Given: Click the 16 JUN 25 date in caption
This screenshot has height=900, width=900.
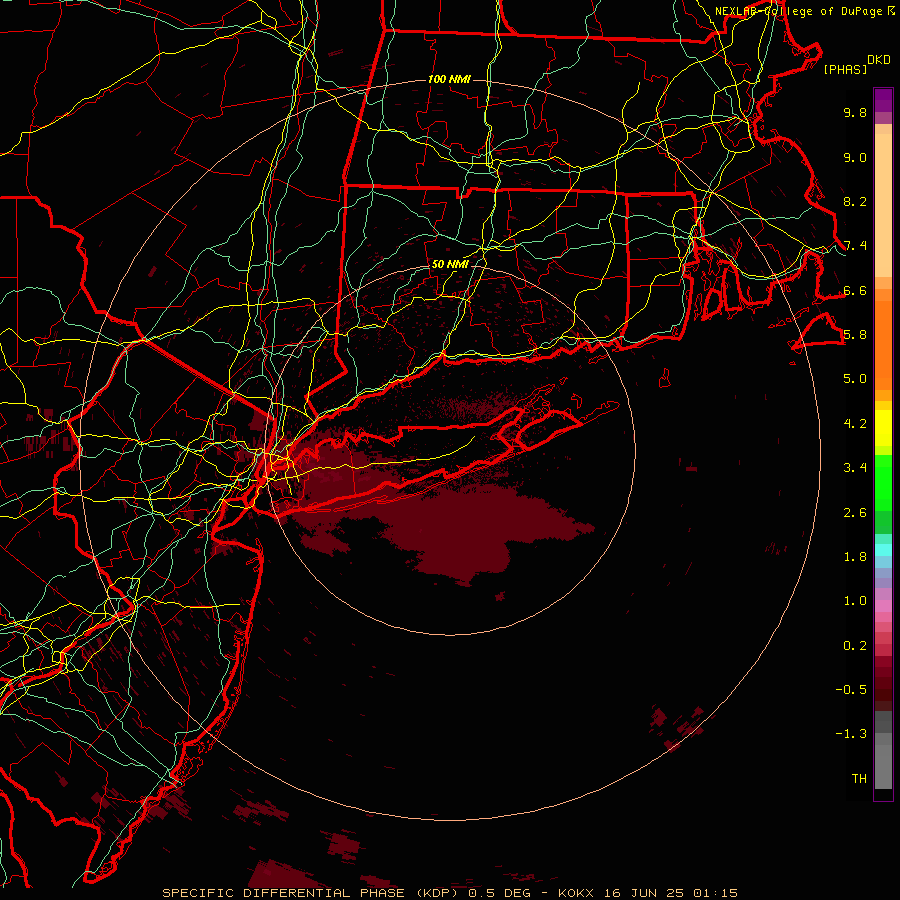Looking at the screenshot, I should pos(643,893).
